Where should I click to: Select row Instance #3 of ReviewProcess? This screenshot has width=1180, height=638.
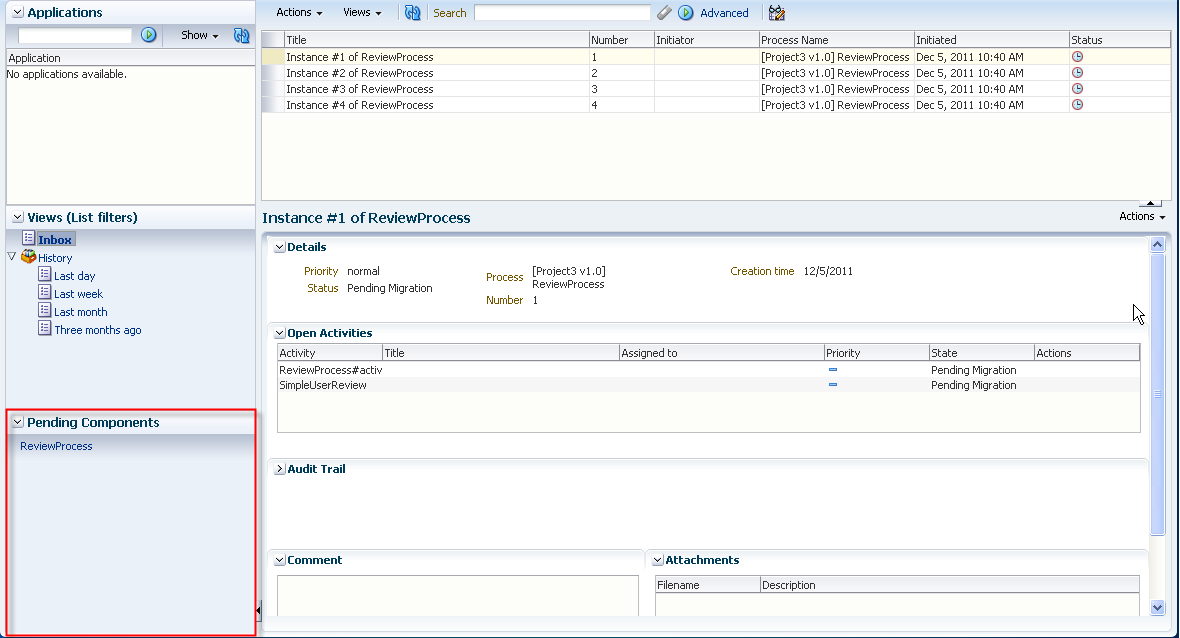pos(716,89)
